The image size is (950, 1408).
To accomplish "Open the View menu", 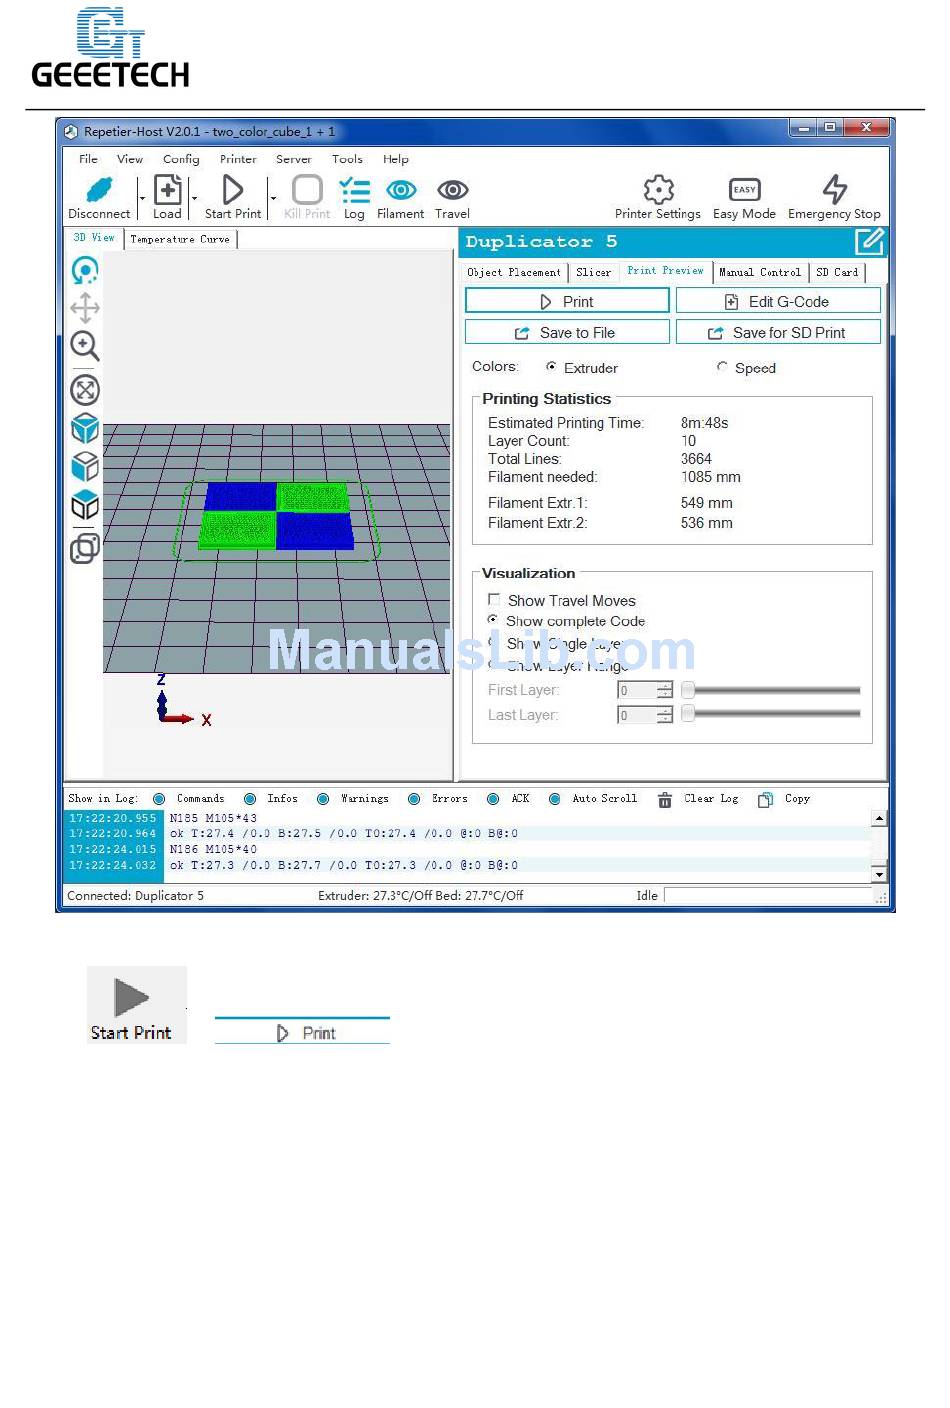I will (x=130, y=159).
